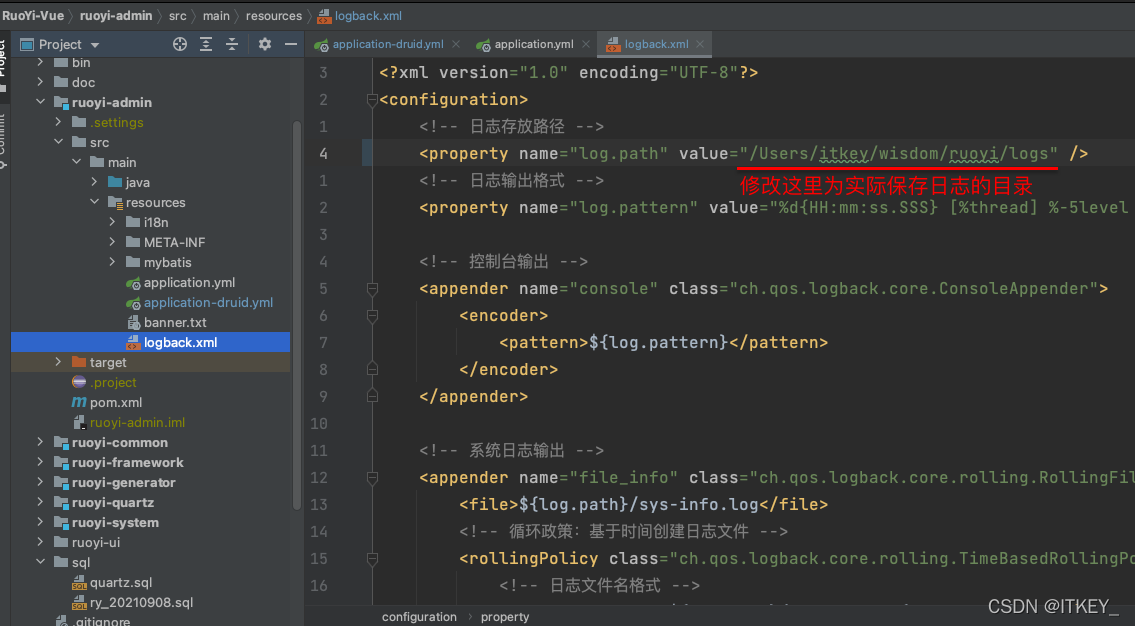Collapse the sql folder
This screenshot has height=626, width=1135.
[41, 562]
